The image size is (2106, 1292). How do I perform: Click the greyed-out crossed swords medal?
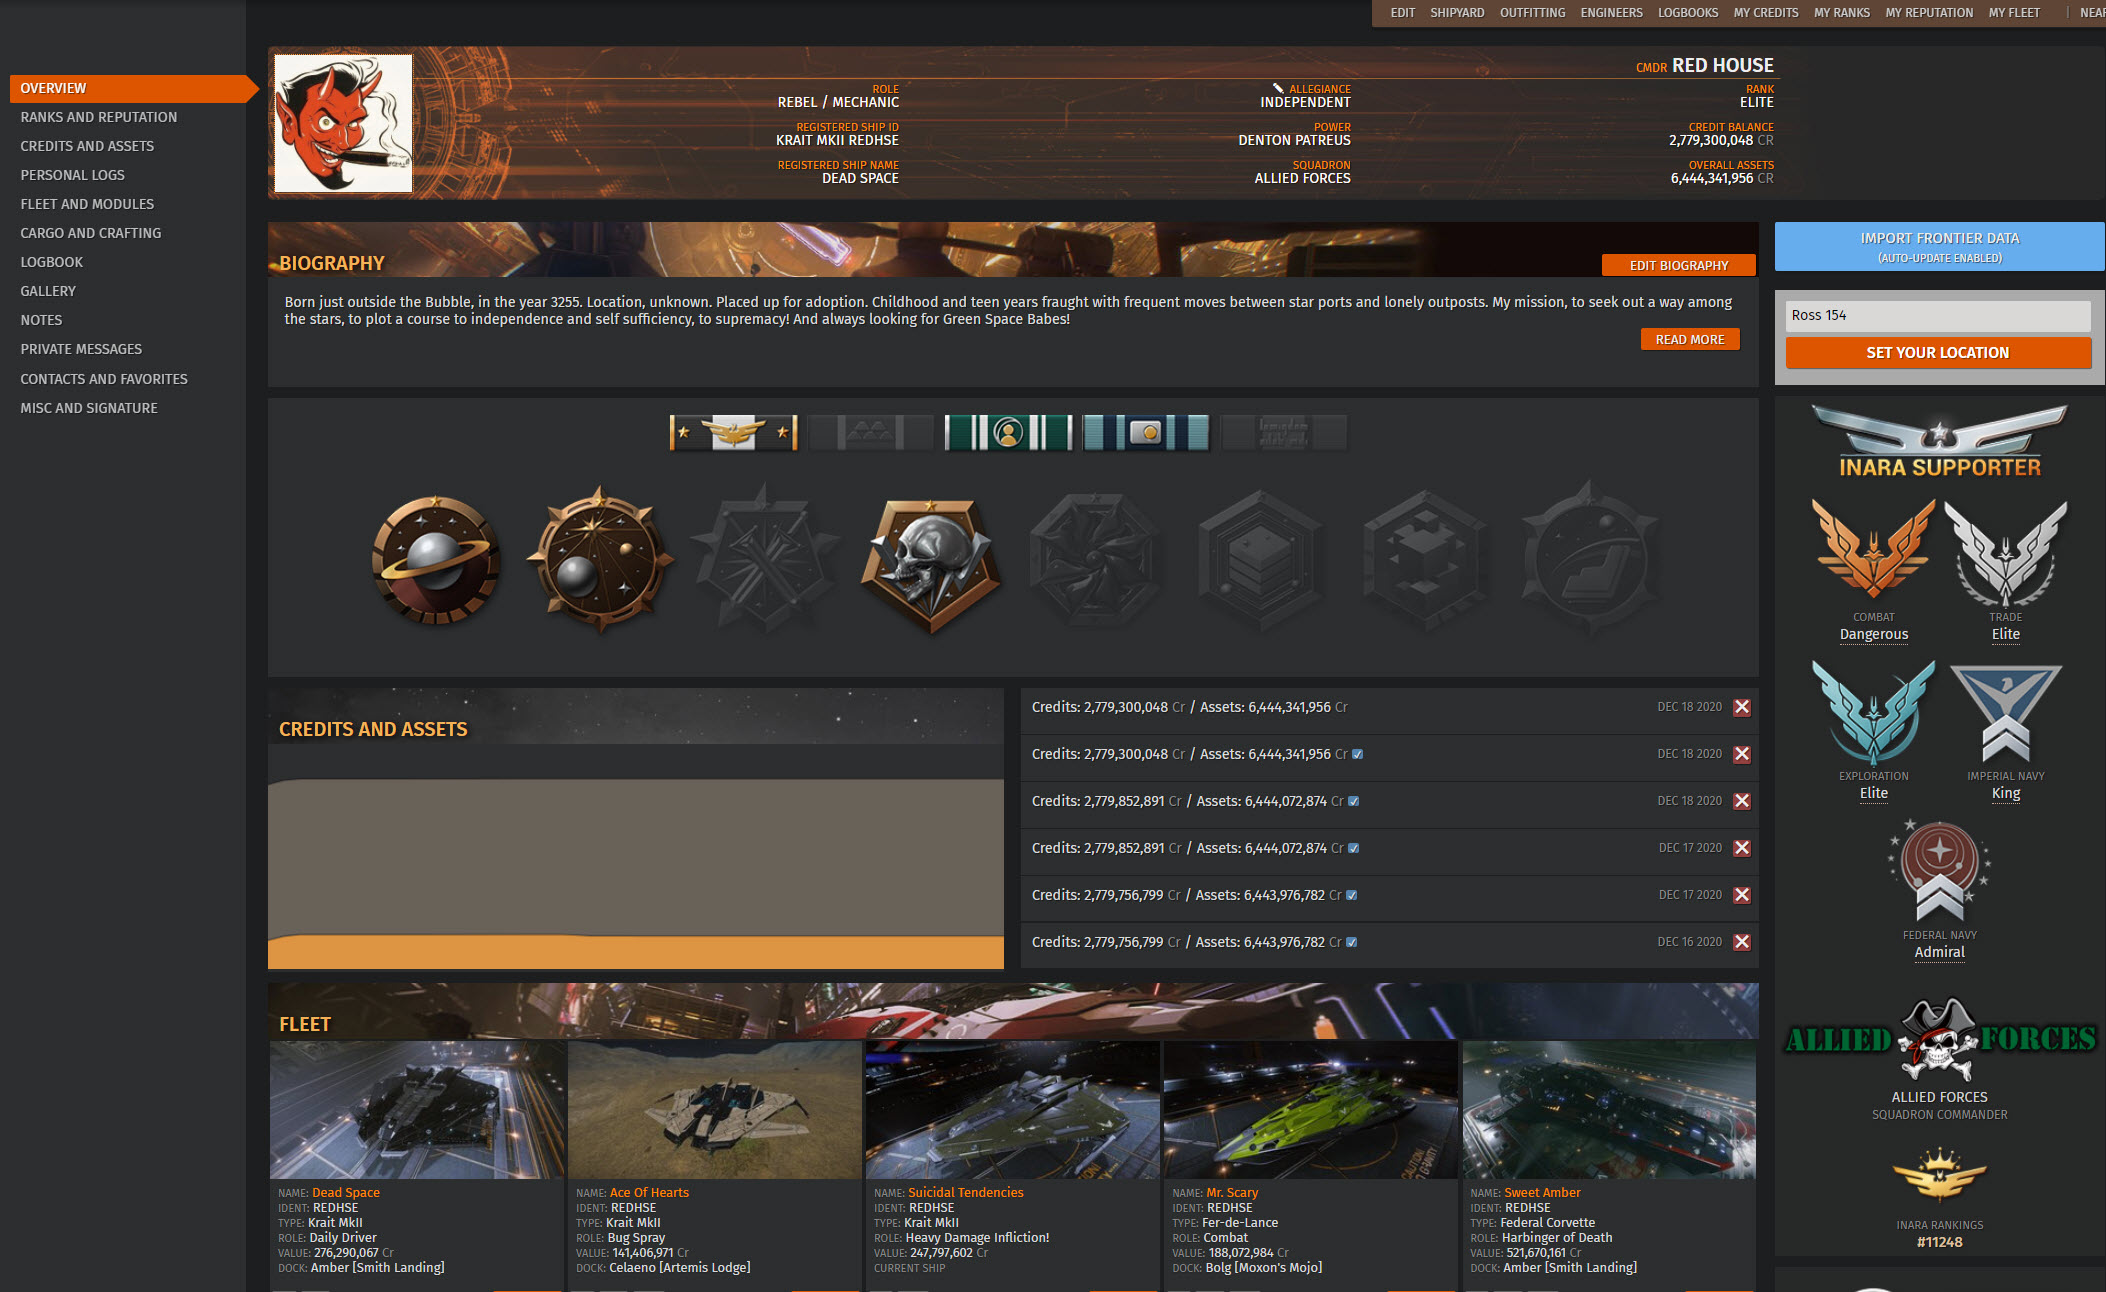(765, 559)
